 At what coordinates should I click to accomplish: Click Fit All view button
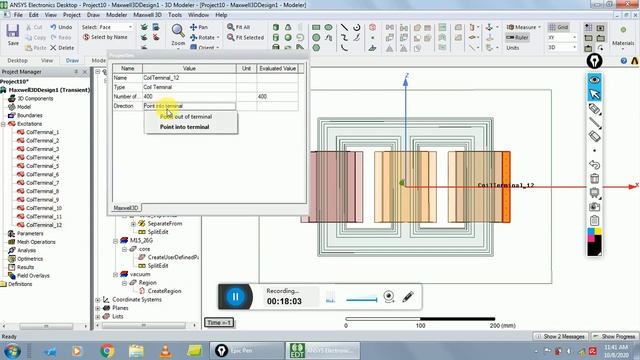(238, 27)
